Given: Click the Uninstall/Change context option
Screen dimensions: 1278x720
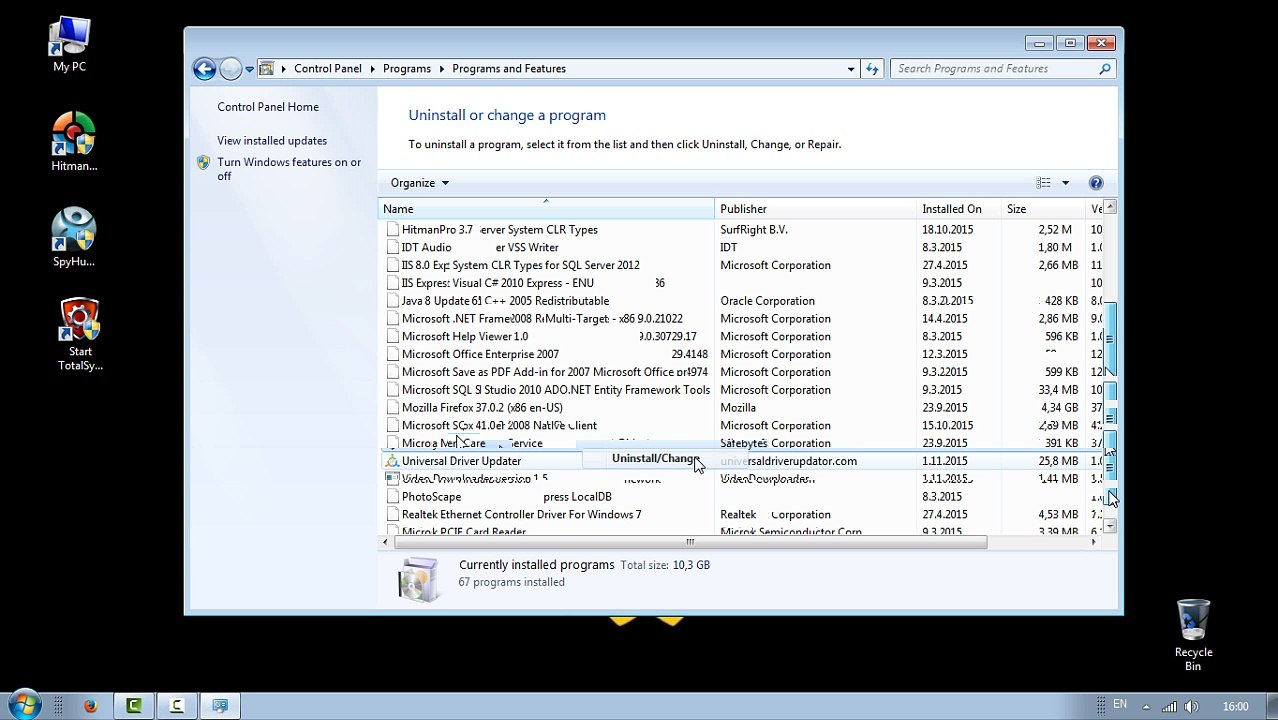Looking at the screenshot, I should click(x=656, y=458).
